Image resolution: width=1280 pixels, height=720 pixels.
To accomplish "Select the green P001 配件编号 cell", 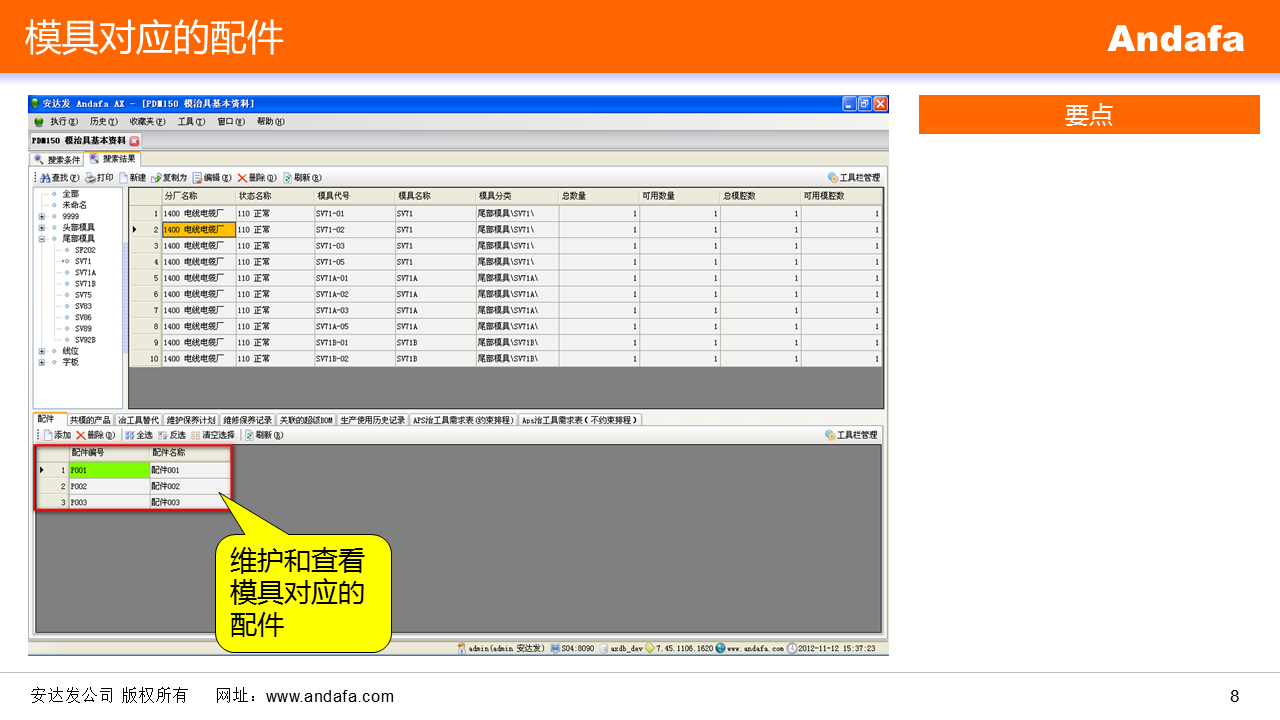I will point(108,470).
